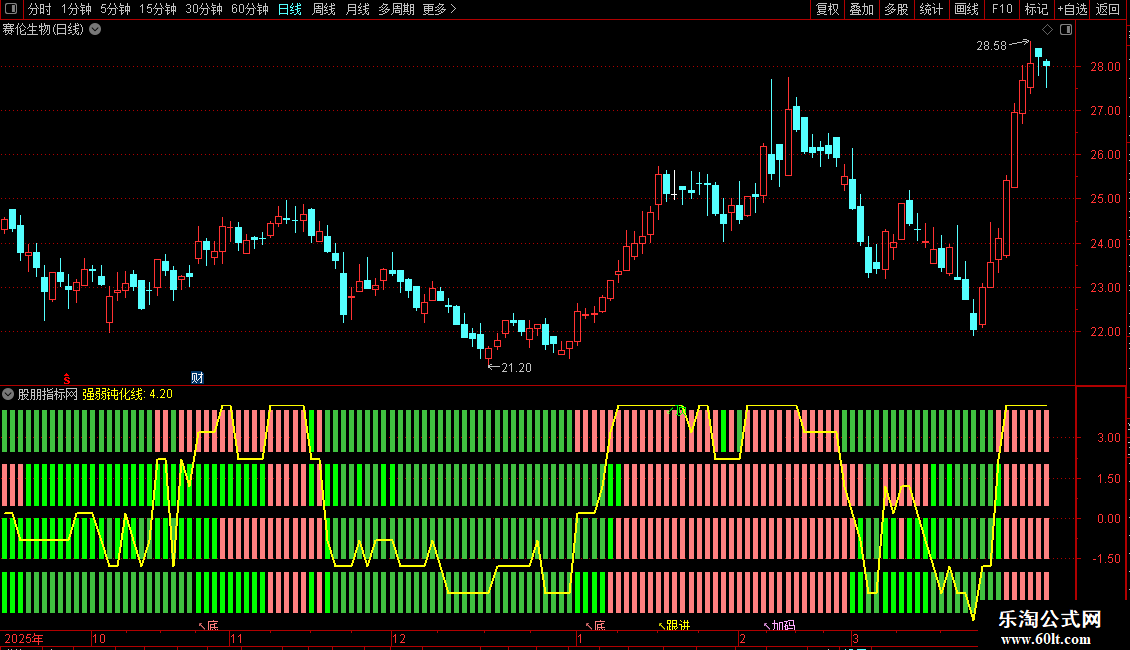Click the 底 marker near November
The height and width of the screenshot is (650, 1130).
click(x=213, y=625)
